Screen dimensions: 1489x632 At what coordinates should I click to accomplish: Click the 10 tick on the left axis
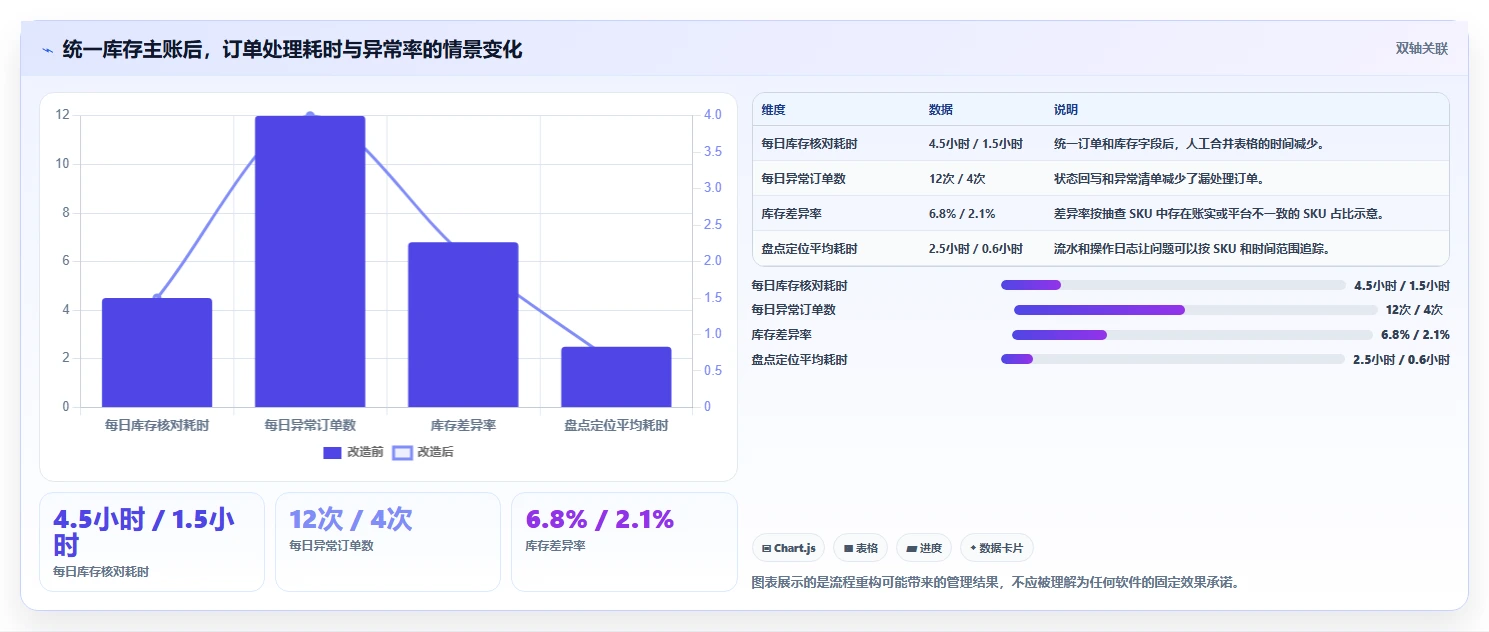62,164
